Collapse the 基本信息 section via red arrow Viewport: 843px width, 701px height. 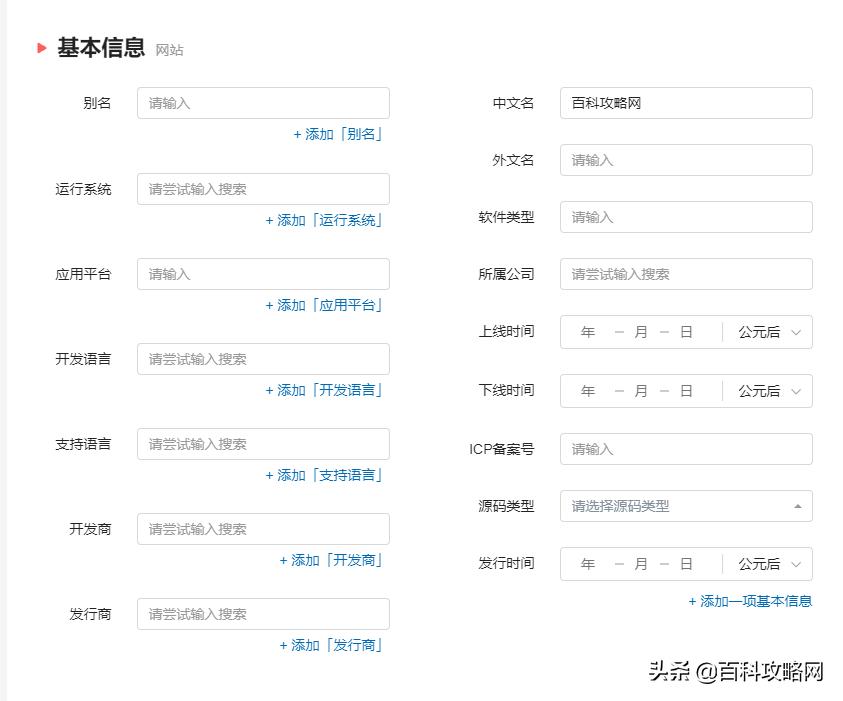click(x=40, y=46)
